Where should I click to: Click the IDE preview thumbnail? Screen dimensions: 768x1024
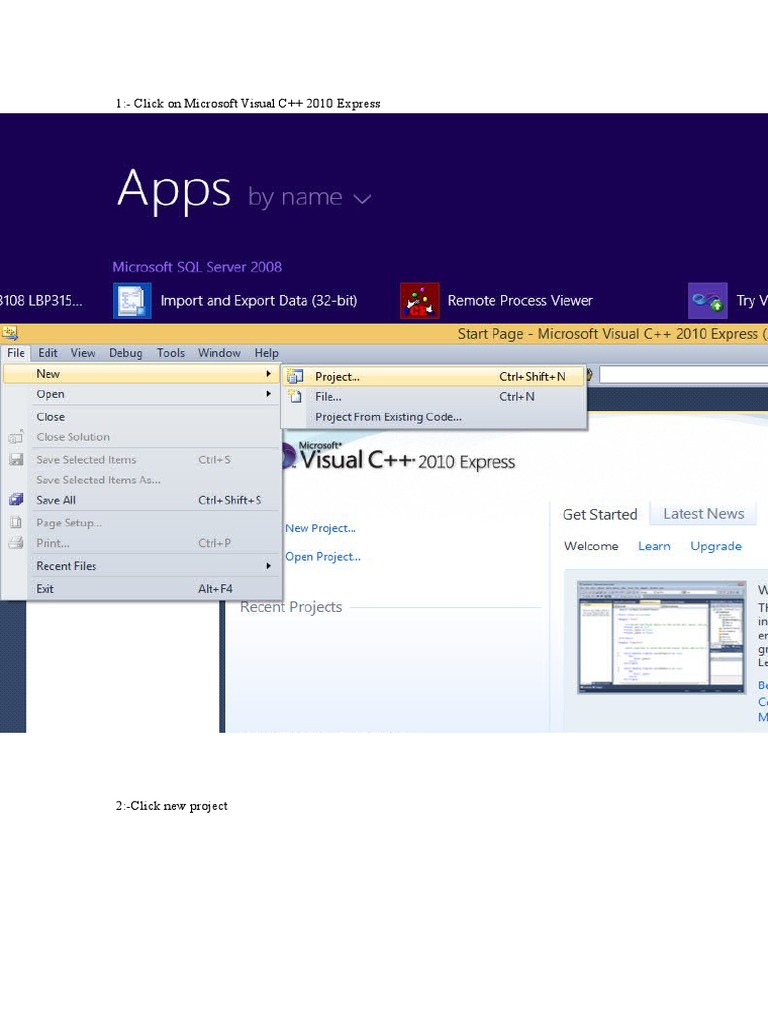coord(662,637)
